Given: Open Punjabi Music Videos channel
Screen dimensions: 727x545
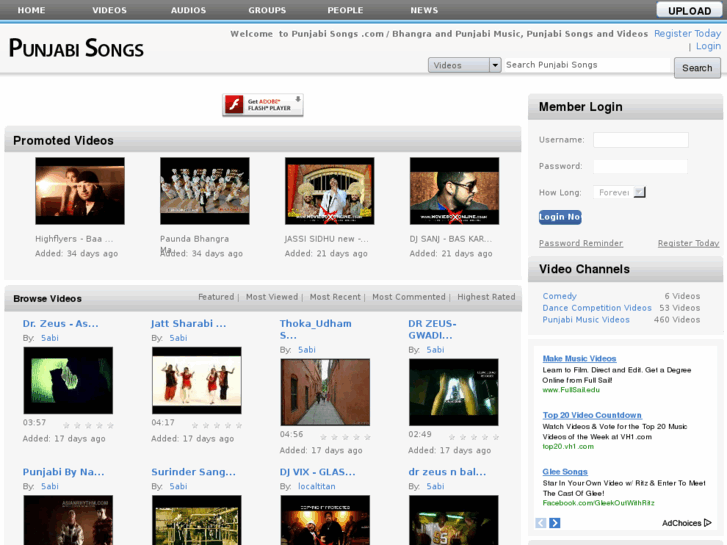Looking at the screenshot, I should click(x=586, y=320).
